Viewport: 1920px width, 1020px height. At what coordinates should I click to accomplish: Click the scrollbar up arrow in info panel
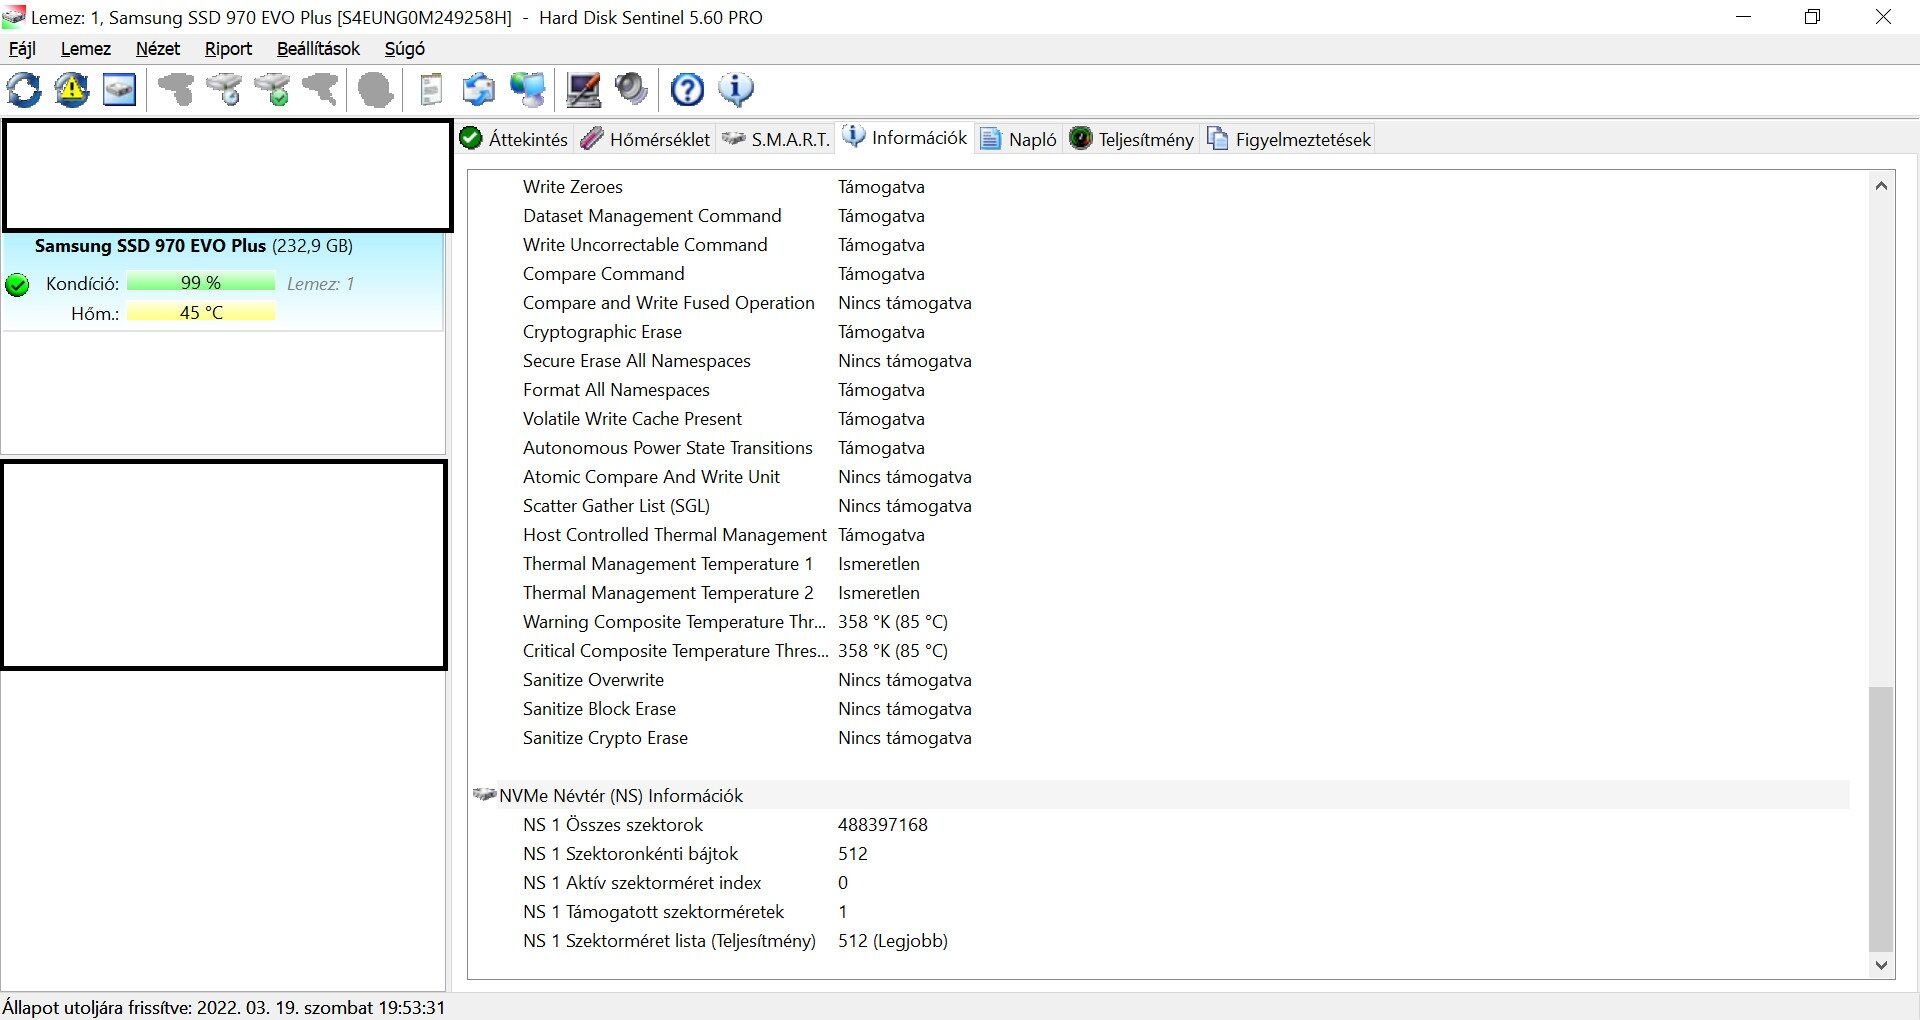tap(1881, 185)
